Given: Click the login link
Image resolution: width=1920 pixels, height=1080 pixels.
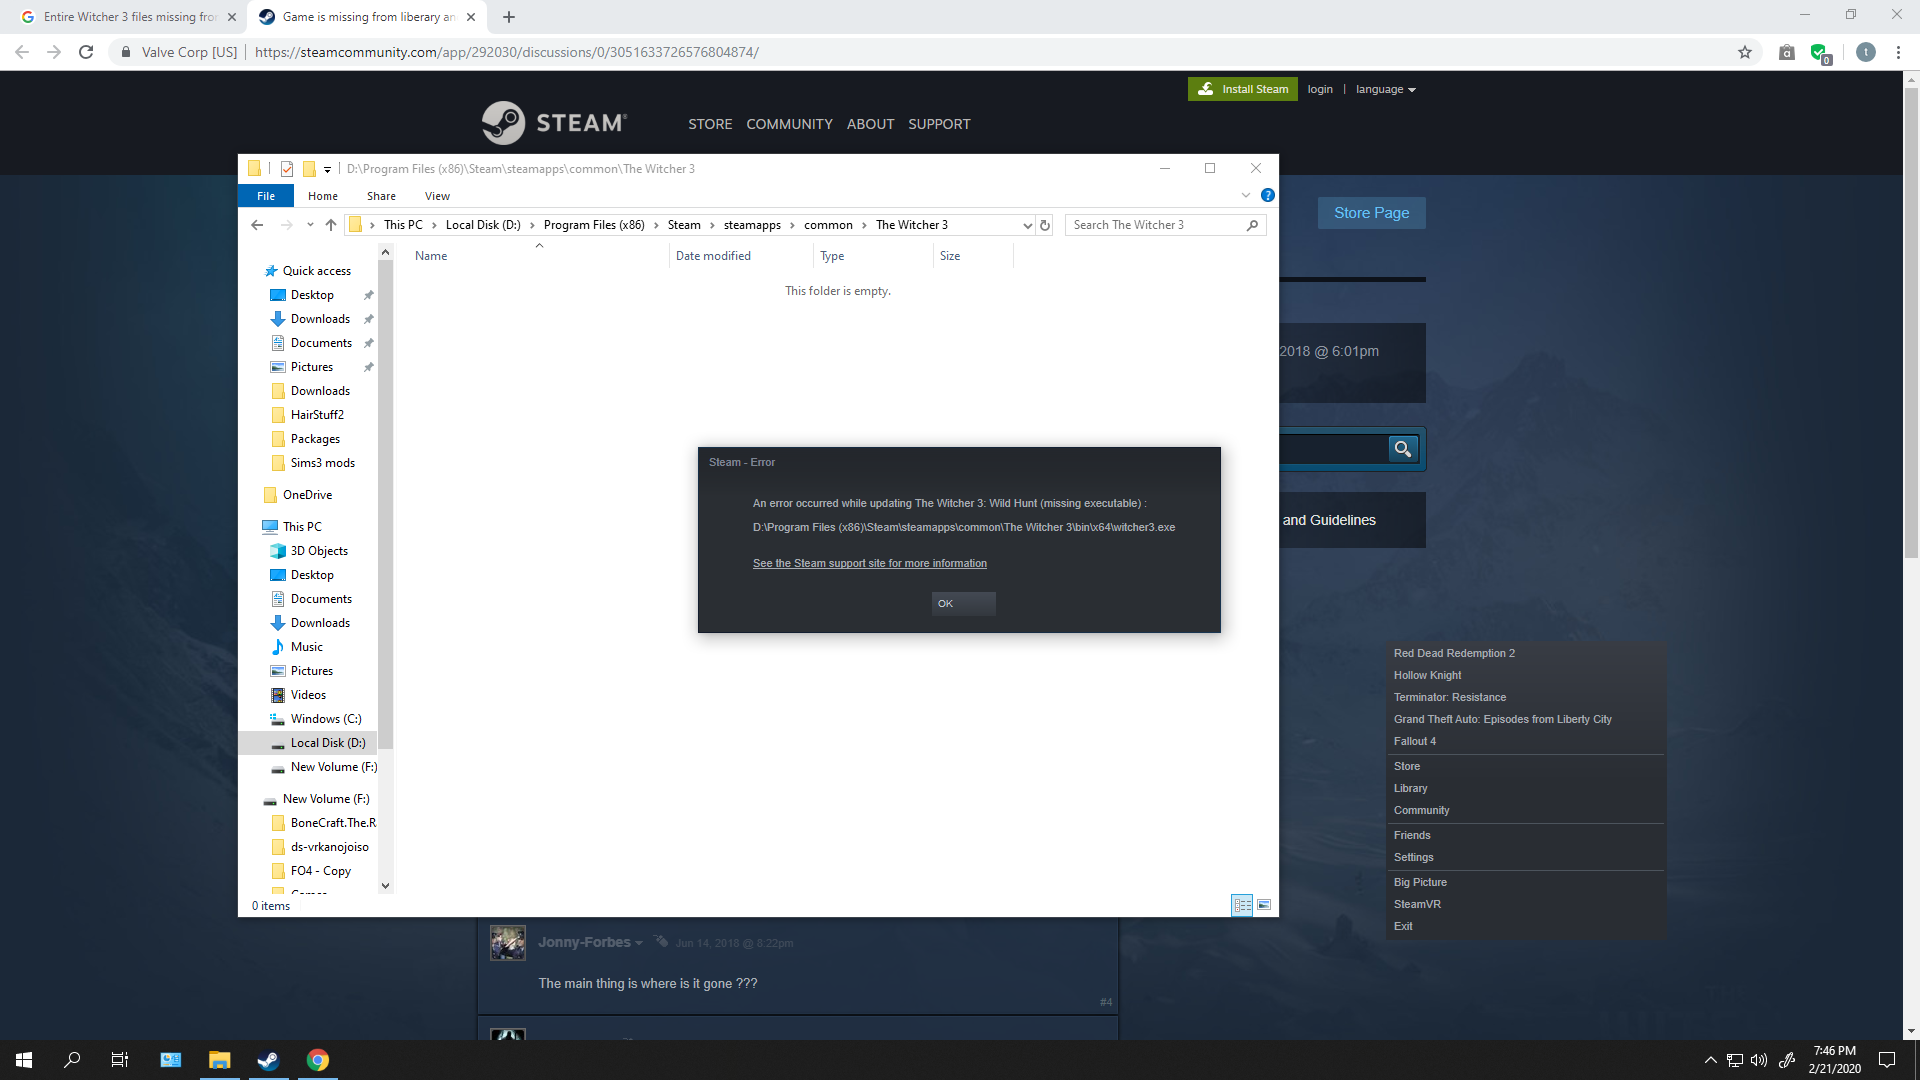Looking at the screenshot, I should (1320, 89).
